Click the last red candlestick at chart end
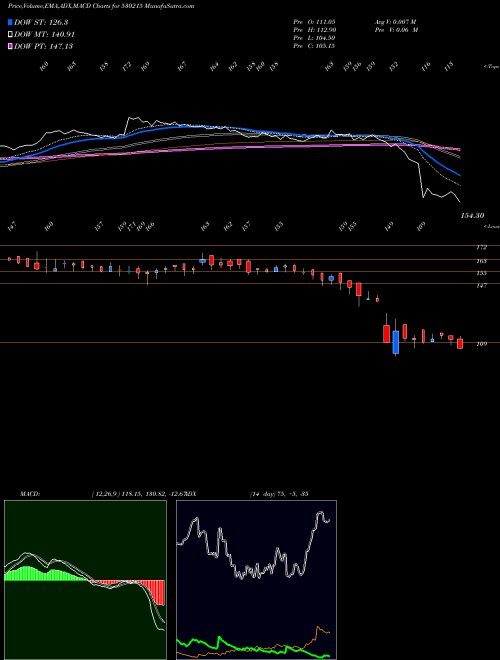 (x=460, y=343)
